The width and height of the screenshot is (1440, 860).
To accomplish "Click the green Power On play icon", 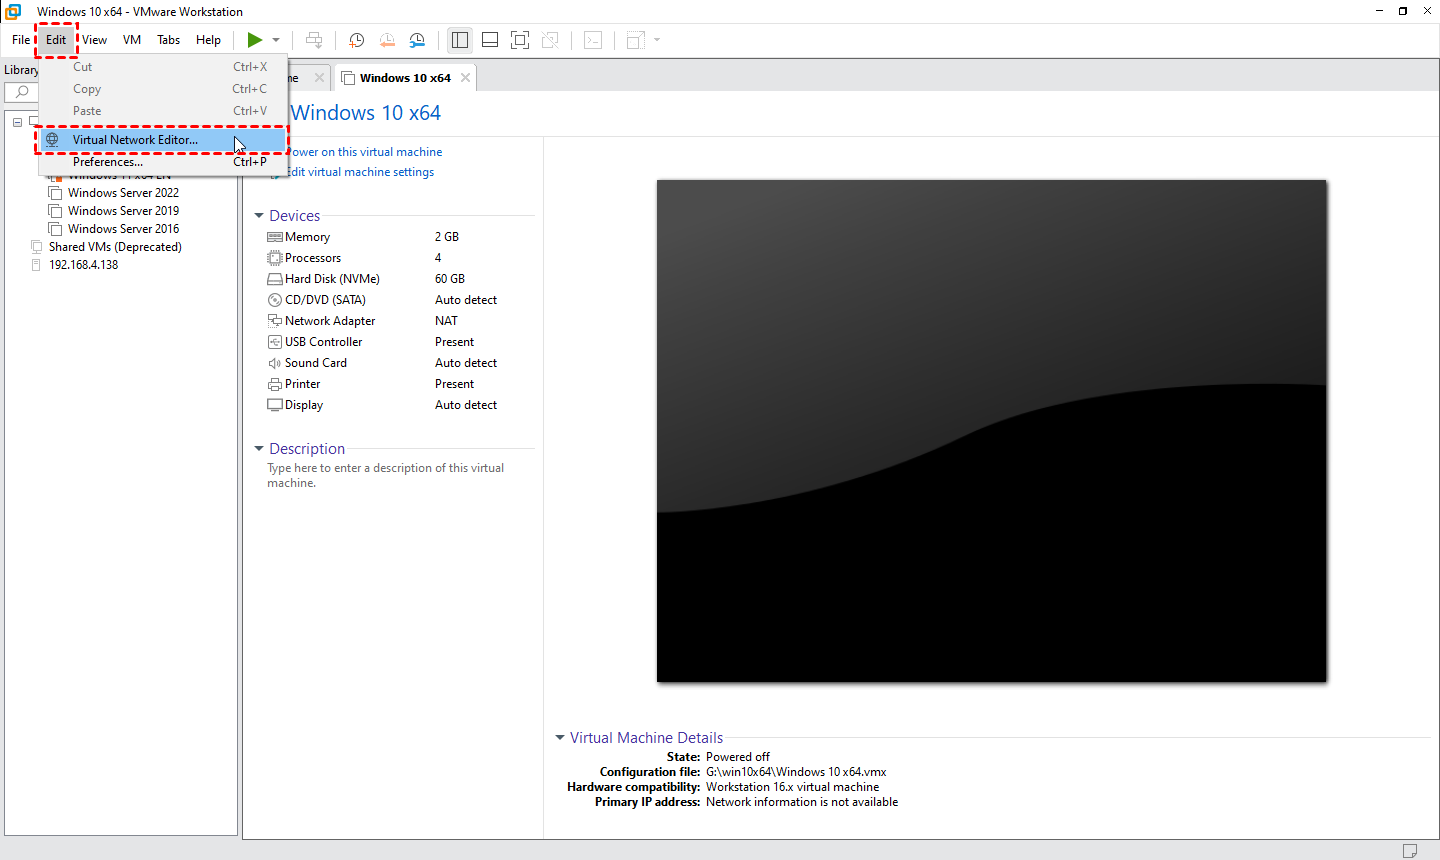I will (x=255, y=40).
